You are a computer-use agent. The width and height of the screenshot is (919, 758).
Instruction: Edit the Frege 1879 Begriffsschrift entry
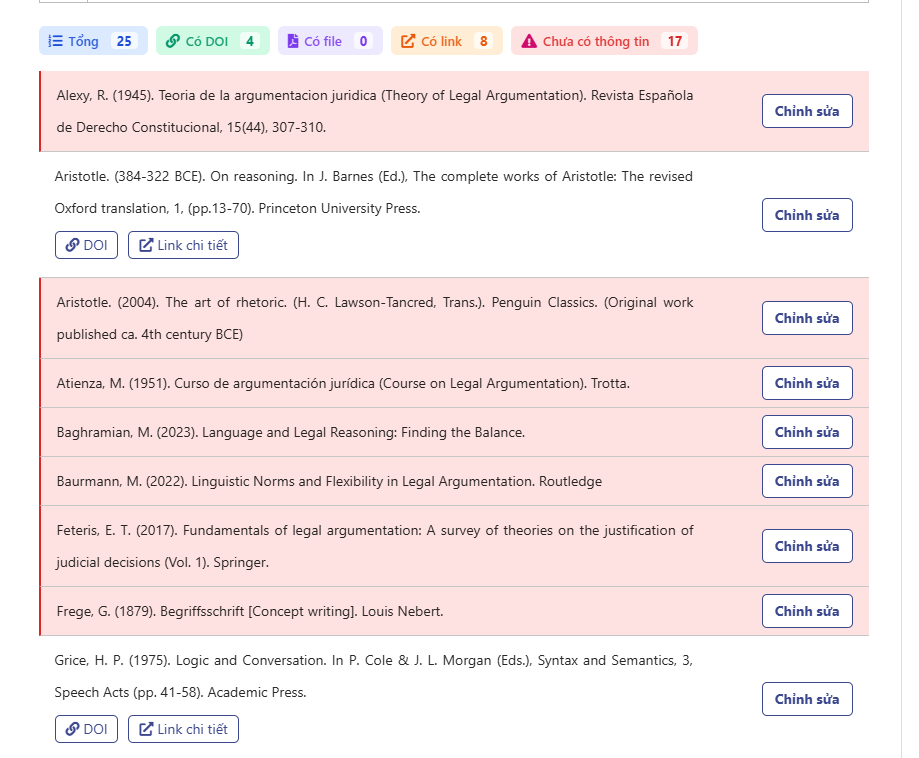(806, 611)
